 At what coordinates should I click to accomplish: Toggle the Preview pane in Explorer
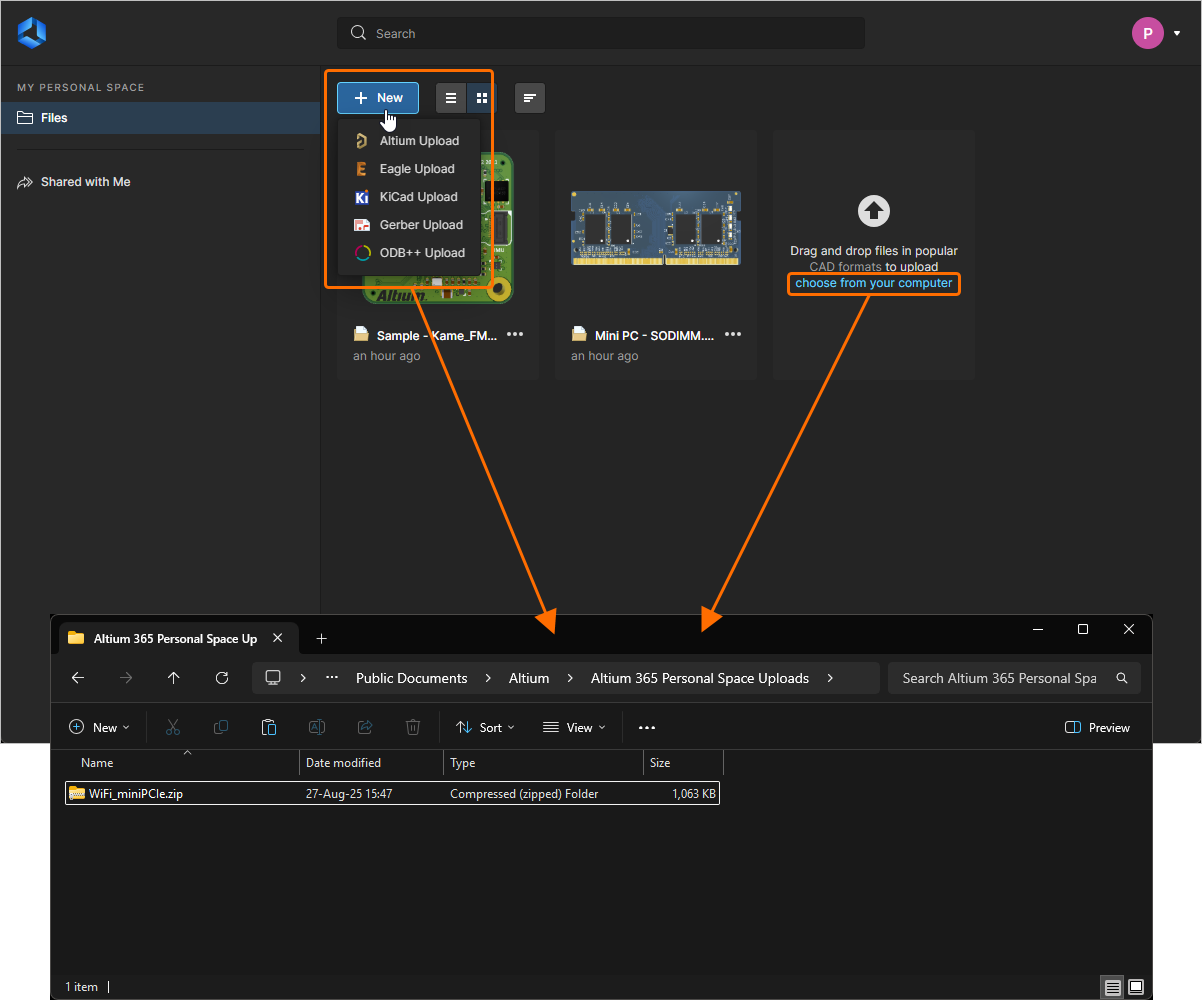tap(1097, 727)
